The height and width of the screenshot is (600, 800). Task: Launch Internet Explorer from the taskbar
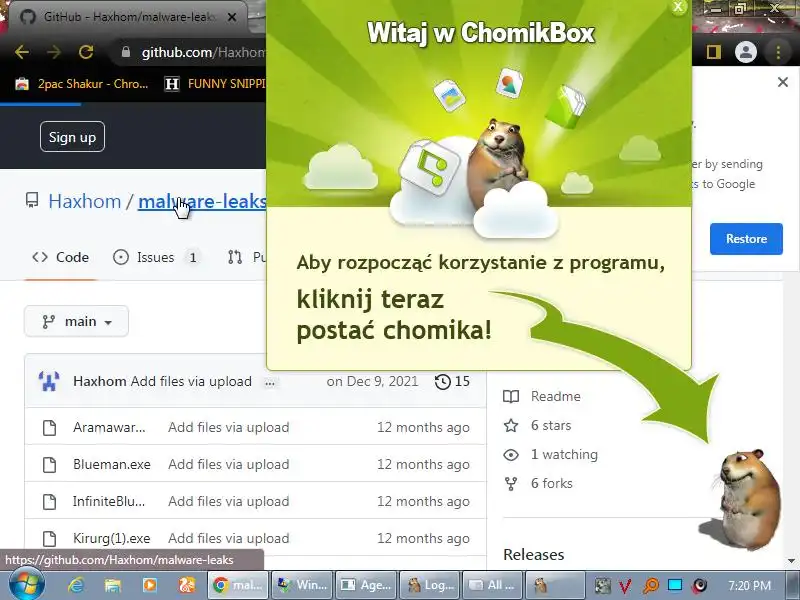pos(76,585)
